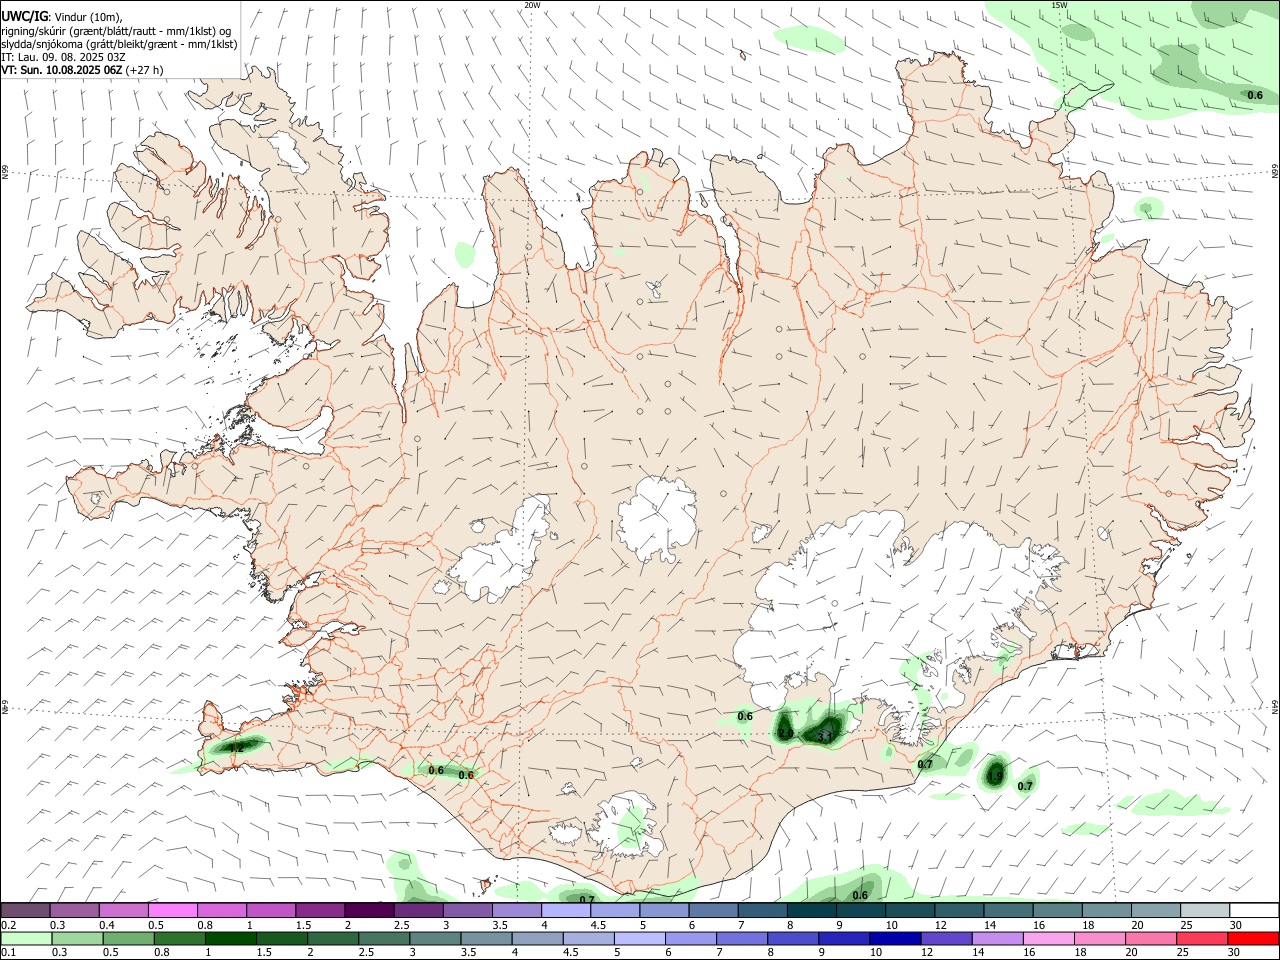Click the bright red swatch in lower legend row
The image size is (1280, 960).
pos(1254,939)
